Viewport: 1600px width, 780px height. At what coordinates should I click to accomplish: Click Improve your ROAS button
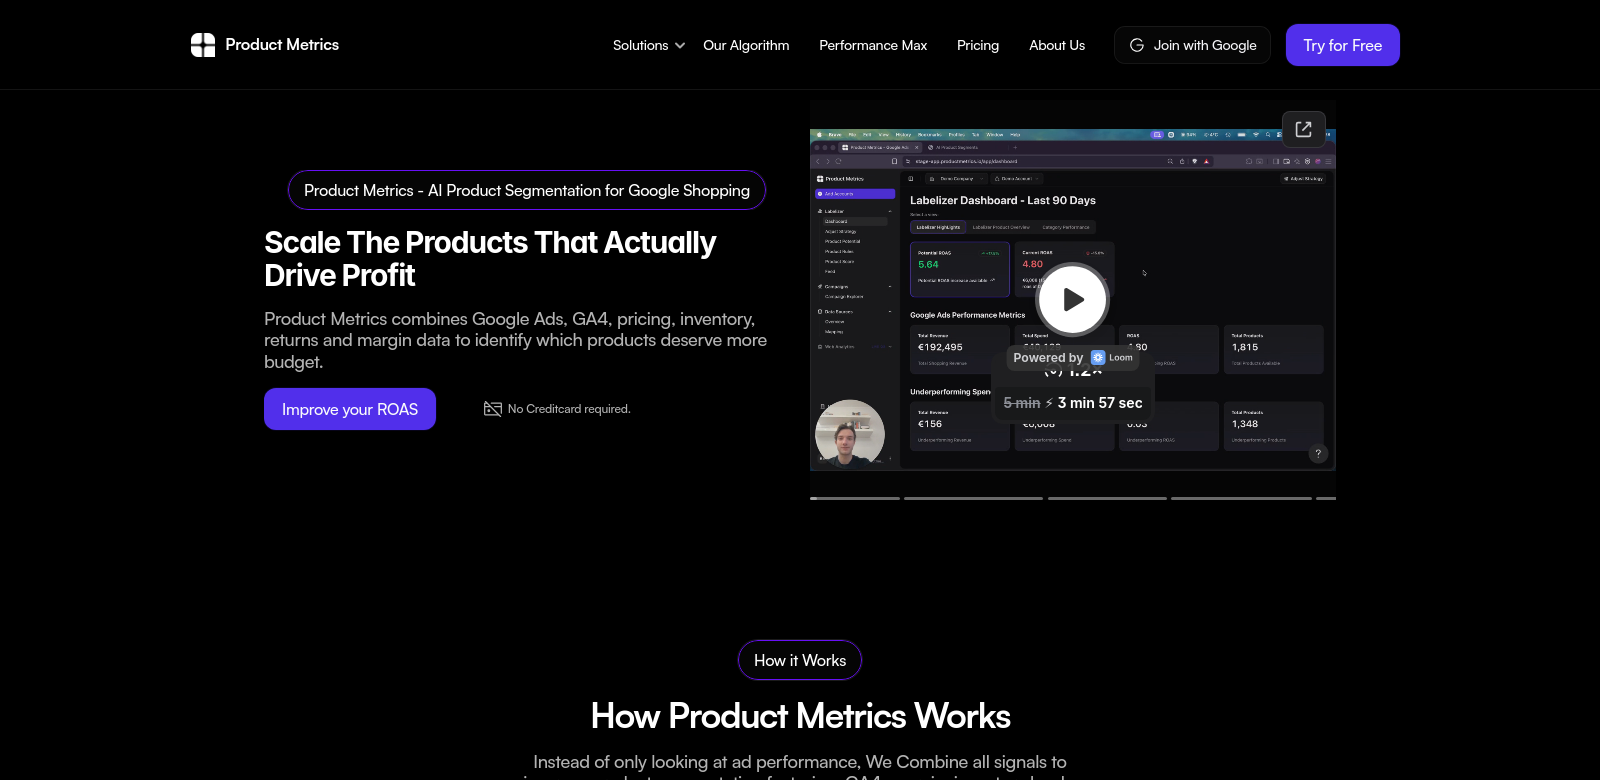coord(350,409)
